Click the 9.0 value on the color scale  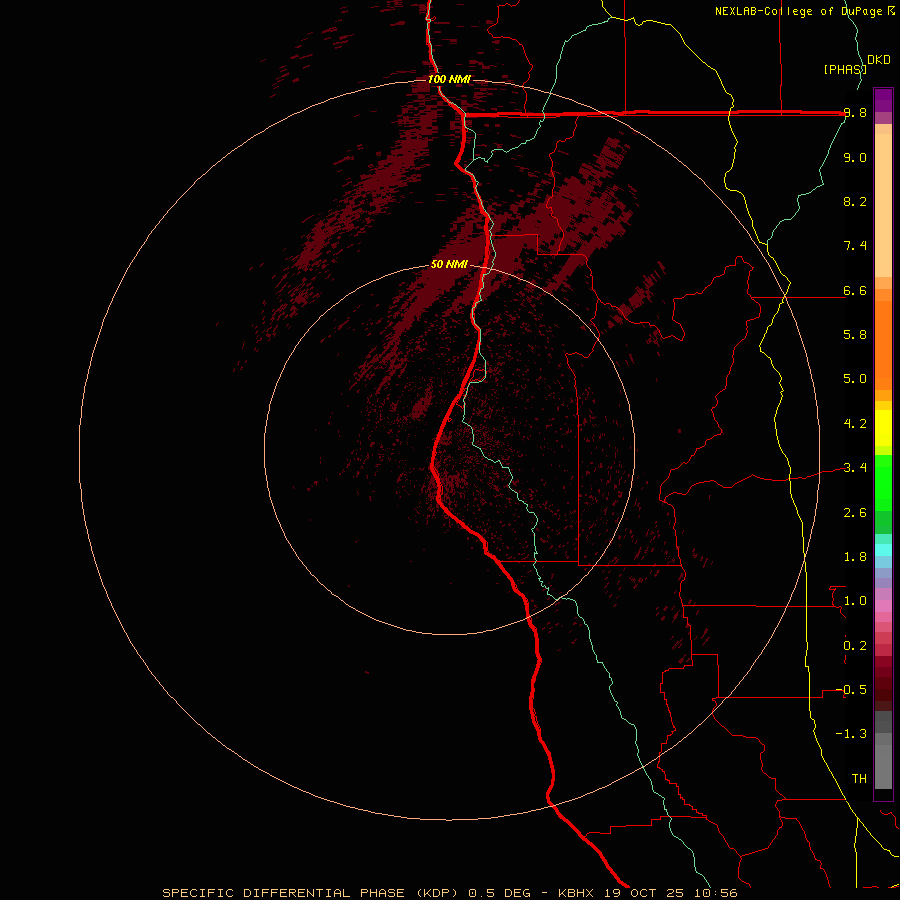click(x=855, y=157)
